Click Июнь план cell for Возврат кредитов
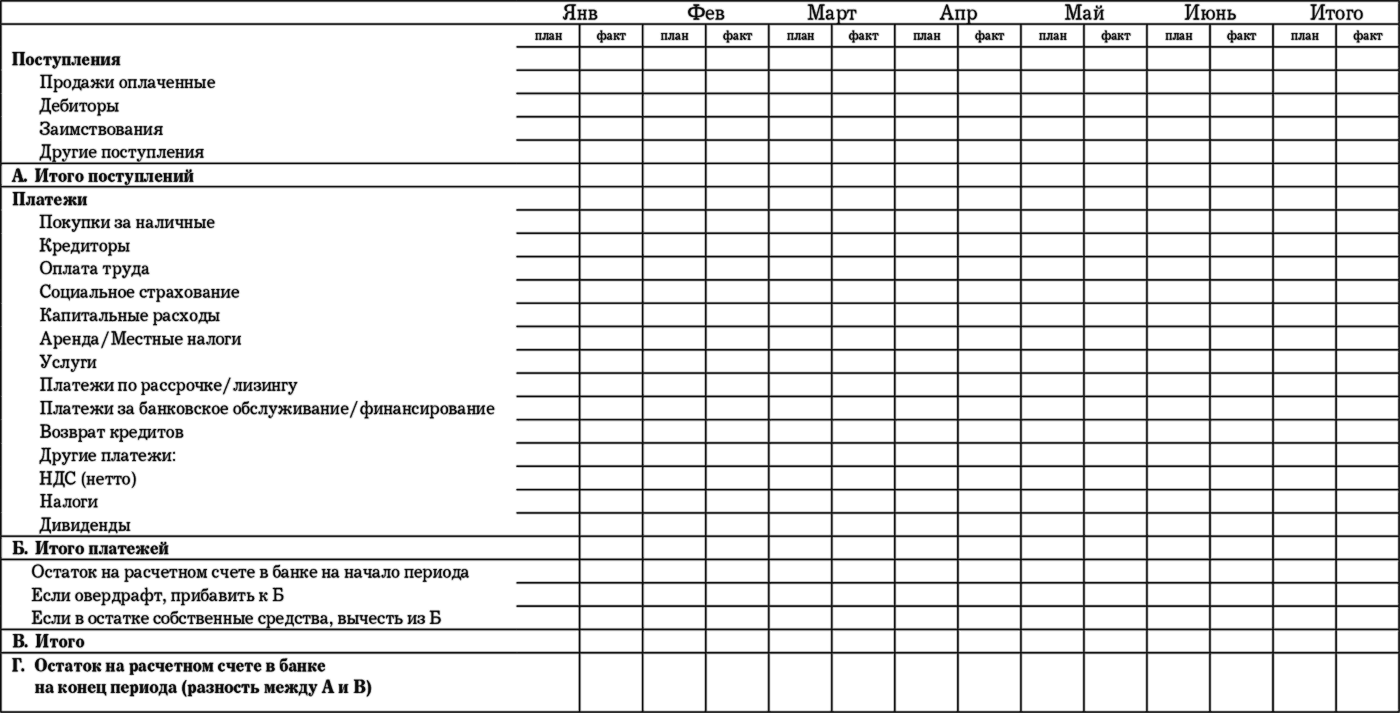This screenshot has width=1400, height=713. click(1178, 431)
